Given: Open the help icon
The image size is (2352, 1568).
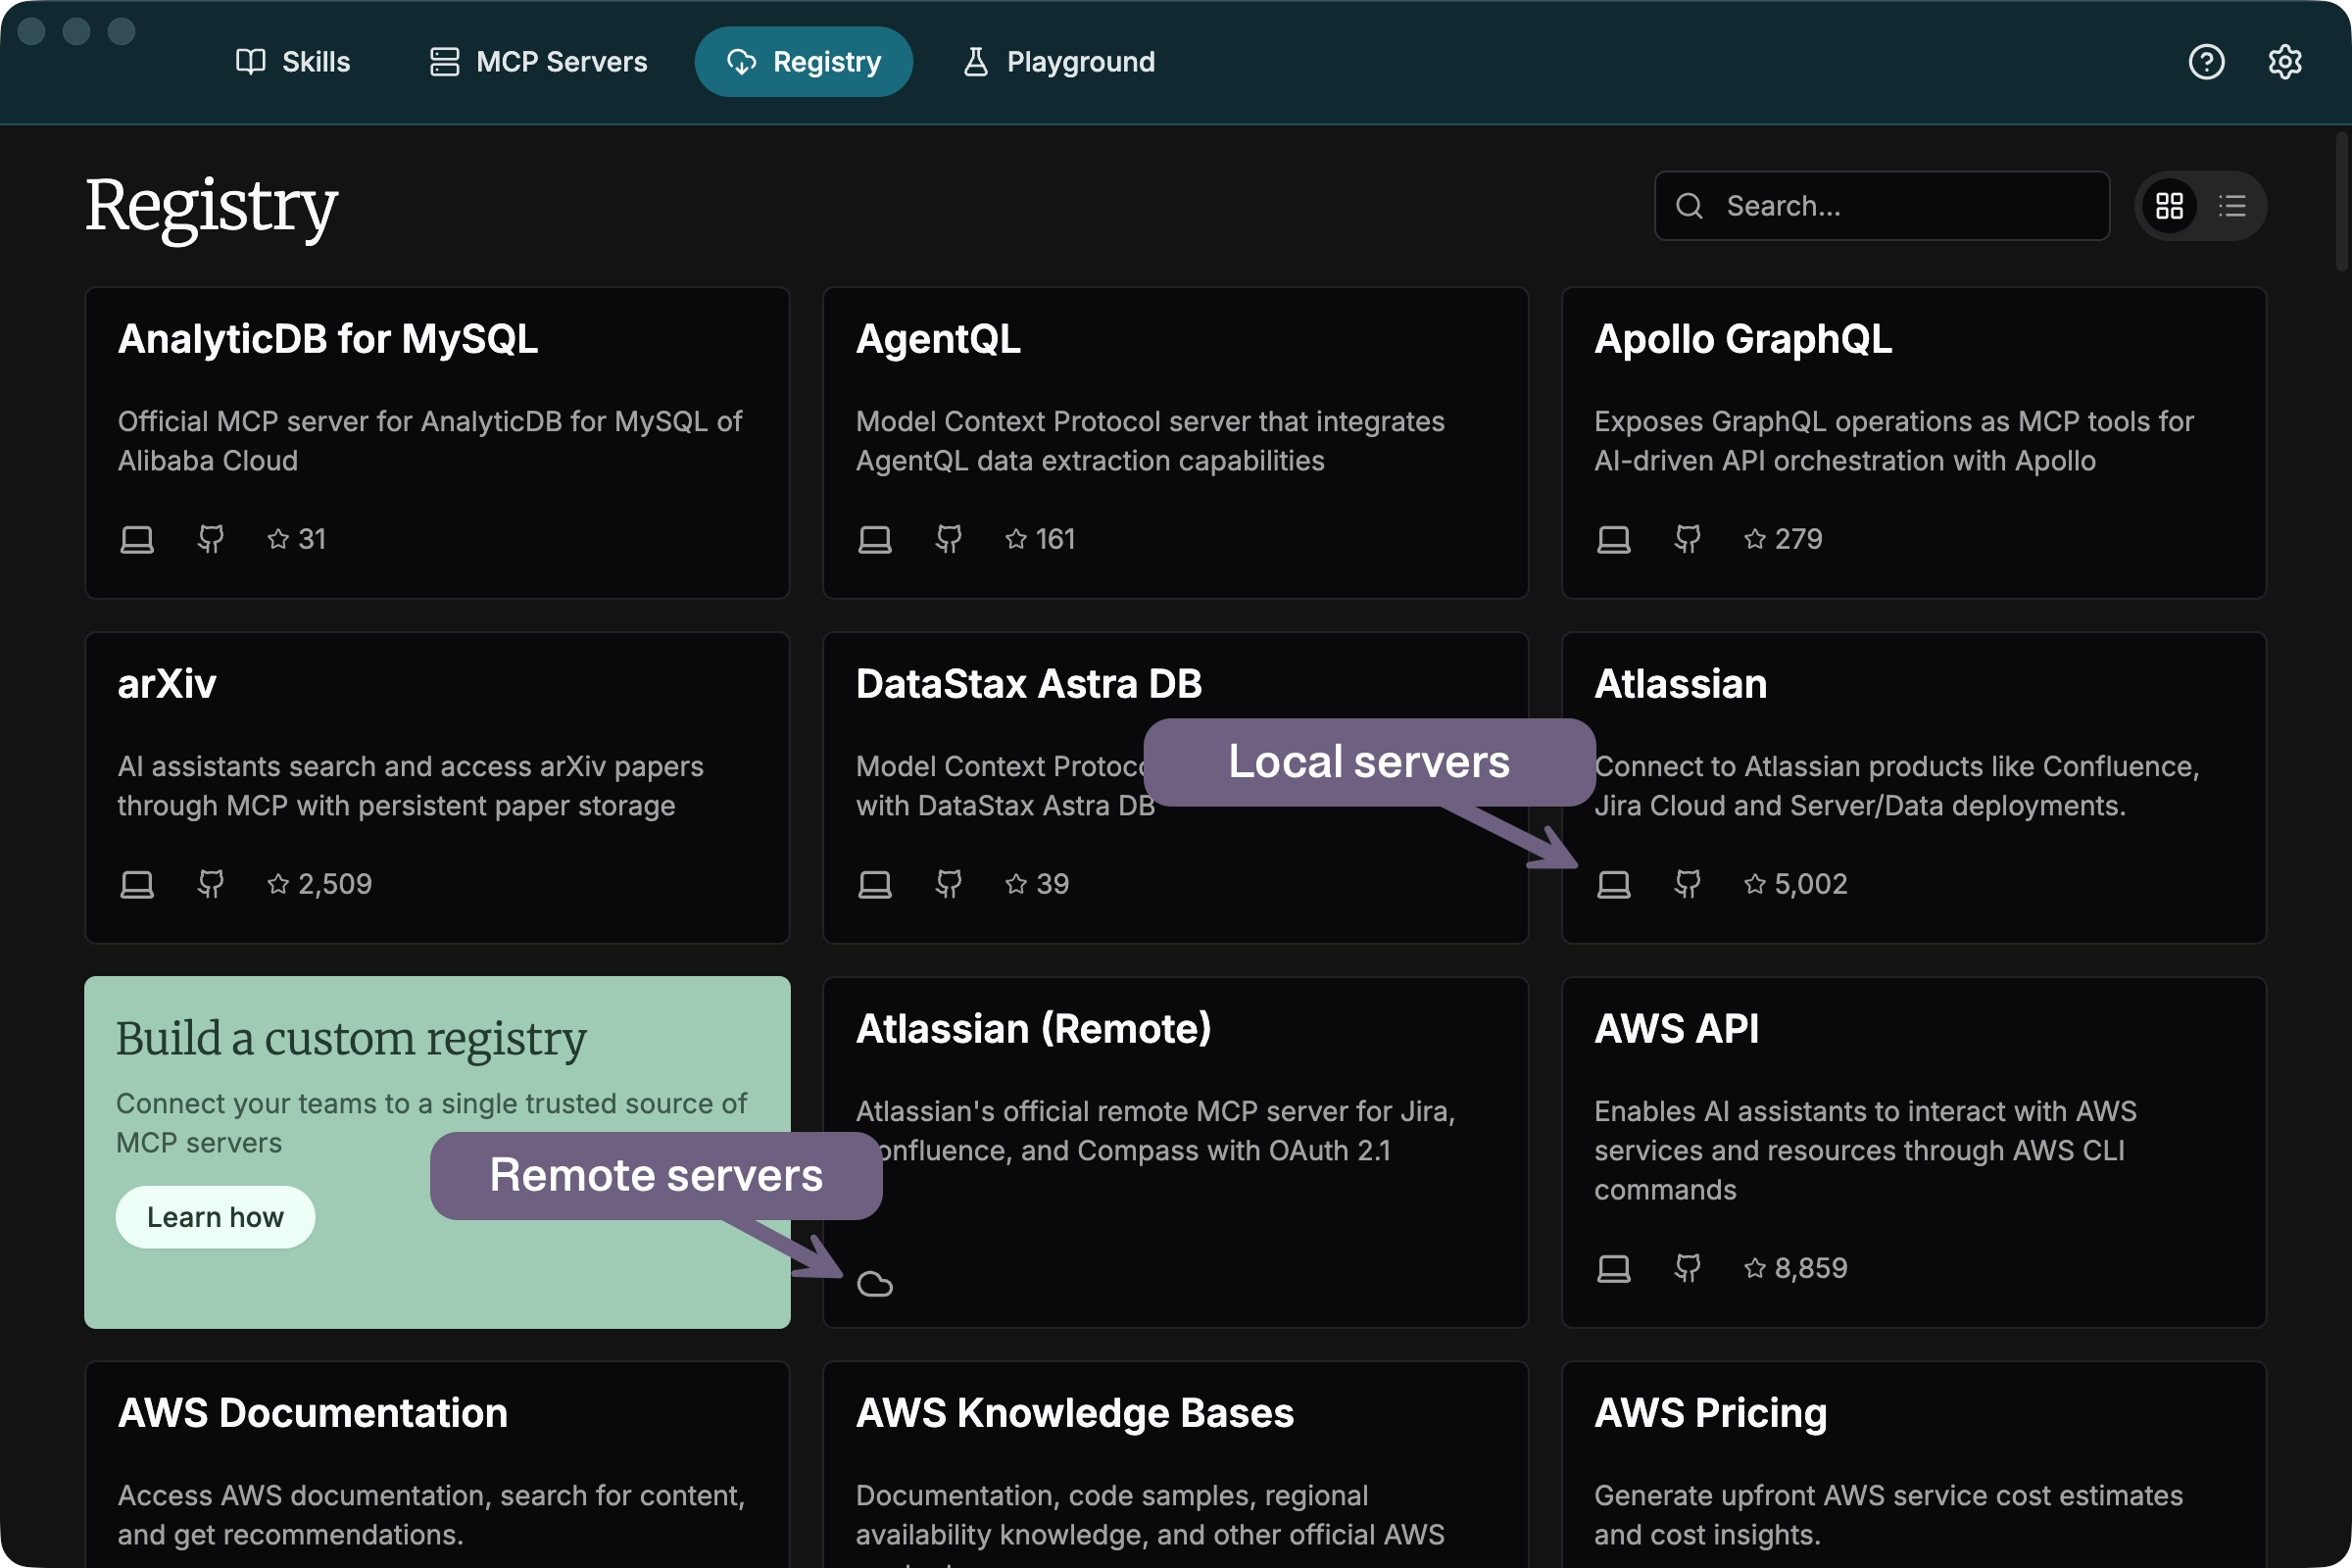Looking at the screenshot, I should pyautogui.click(x=2206, y=62).
